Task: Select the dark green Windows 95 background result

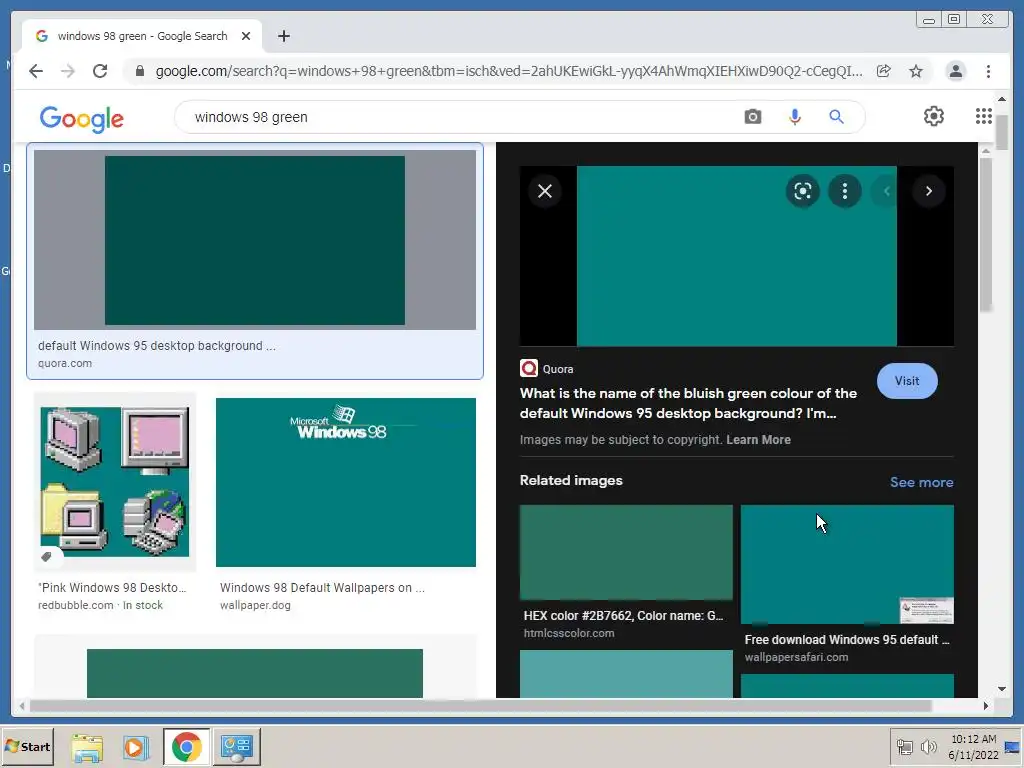Action: click(x=255, y=240)
